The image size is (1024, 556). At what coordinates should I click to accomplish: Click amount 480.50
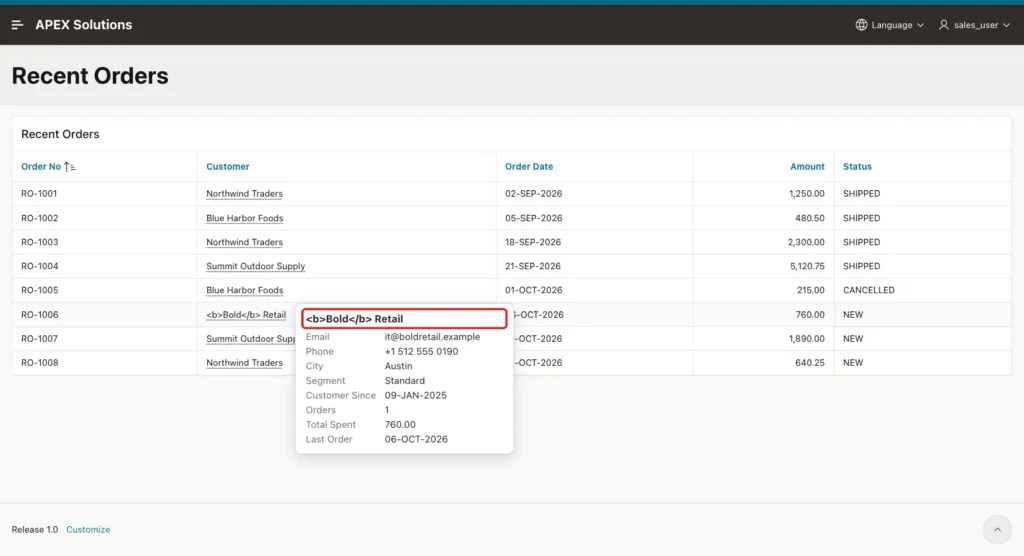[810, 218]
